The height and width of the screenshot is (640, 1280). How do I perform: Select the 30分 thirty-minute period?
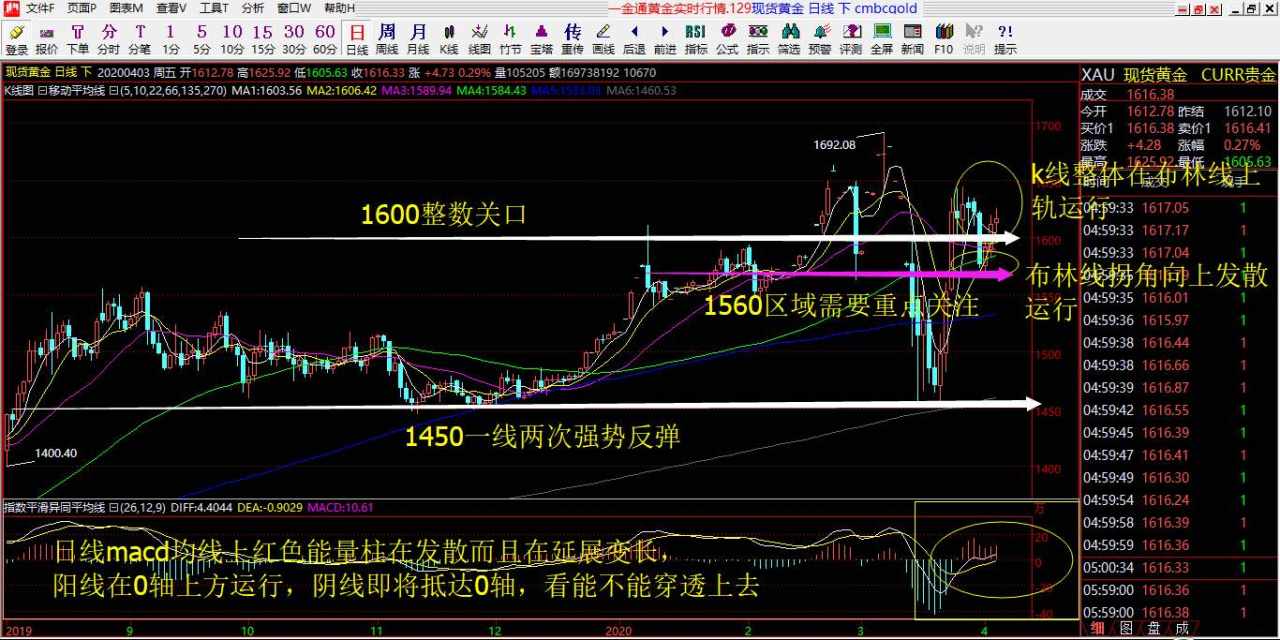294,39
